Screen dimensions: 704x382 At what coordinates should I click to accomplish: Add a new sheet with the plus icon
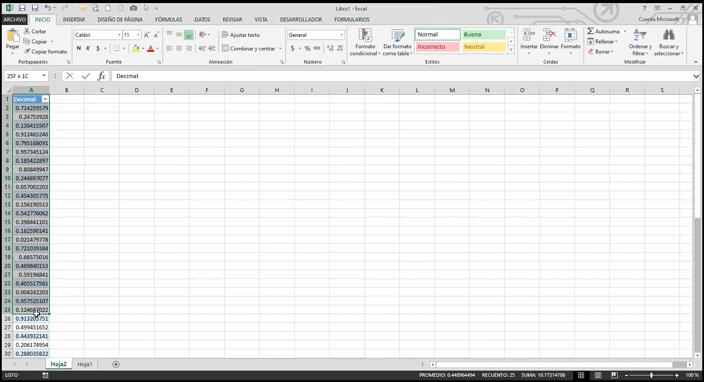point(116,364)
